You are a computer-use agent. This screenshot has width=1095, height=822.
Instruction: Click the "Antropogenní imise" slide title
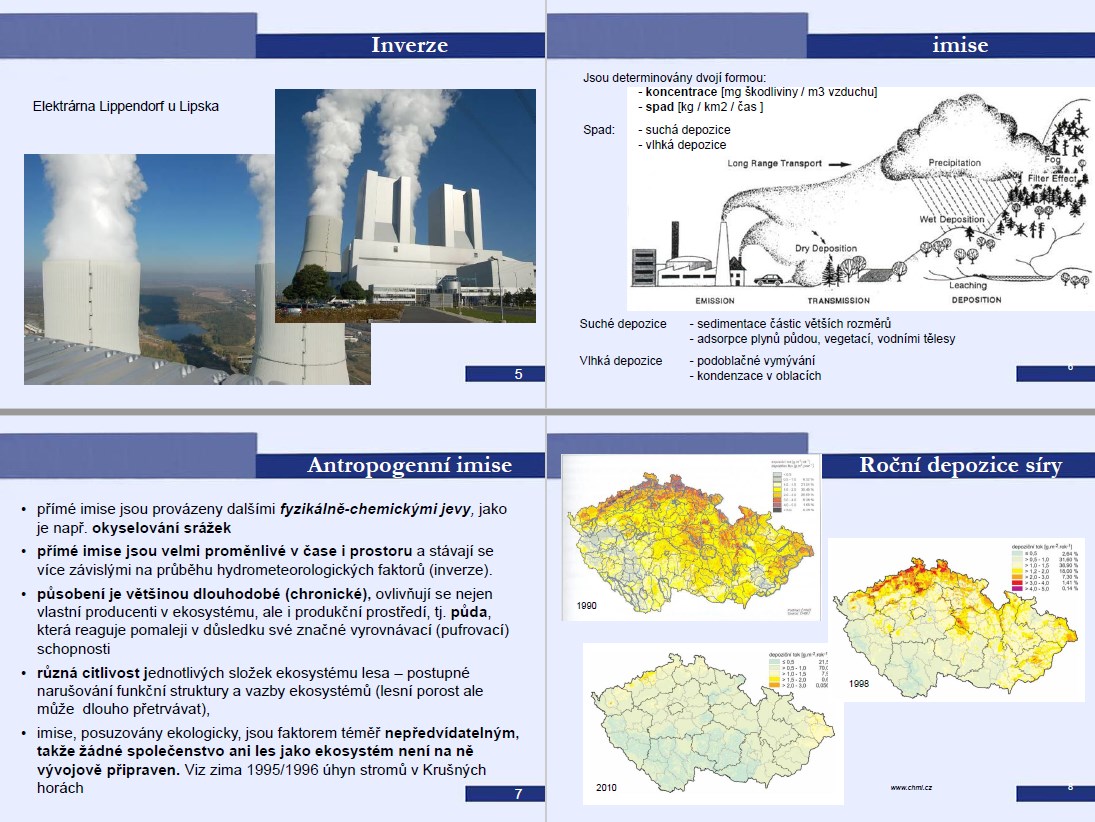409,465
